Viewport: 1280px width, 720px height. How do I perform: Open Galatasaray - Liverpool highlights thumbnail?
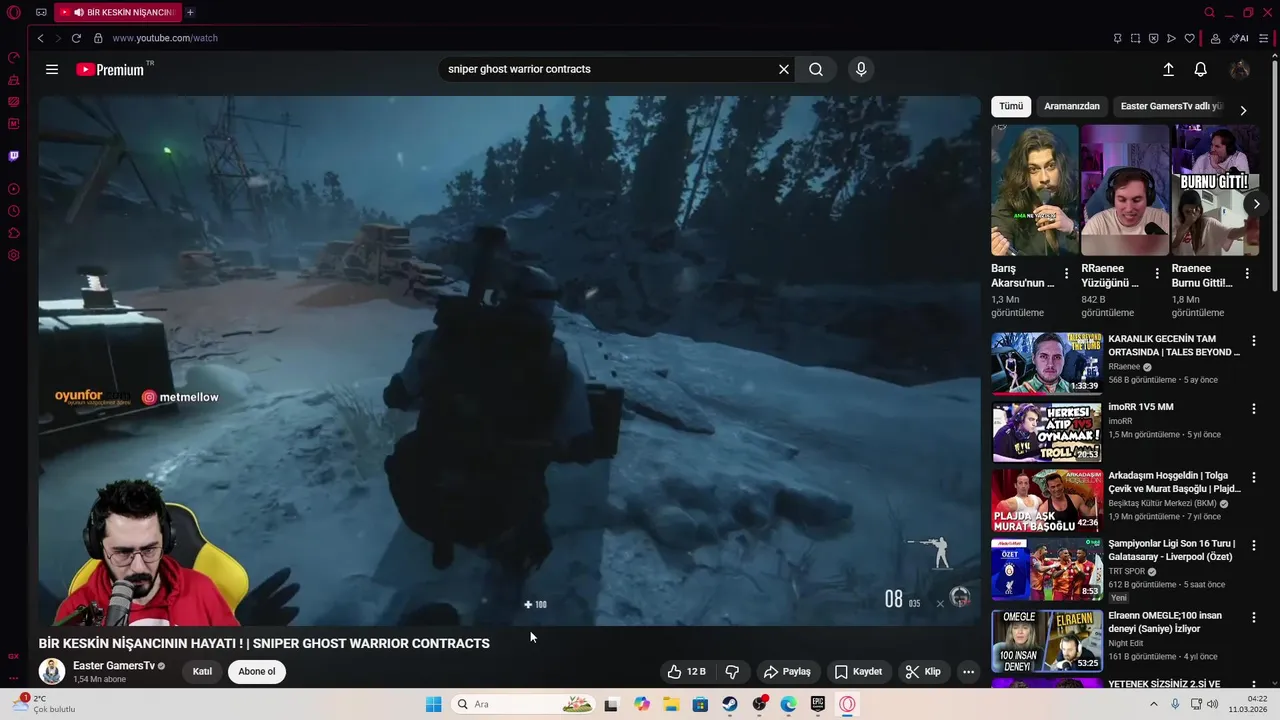tap(1046, 569)
